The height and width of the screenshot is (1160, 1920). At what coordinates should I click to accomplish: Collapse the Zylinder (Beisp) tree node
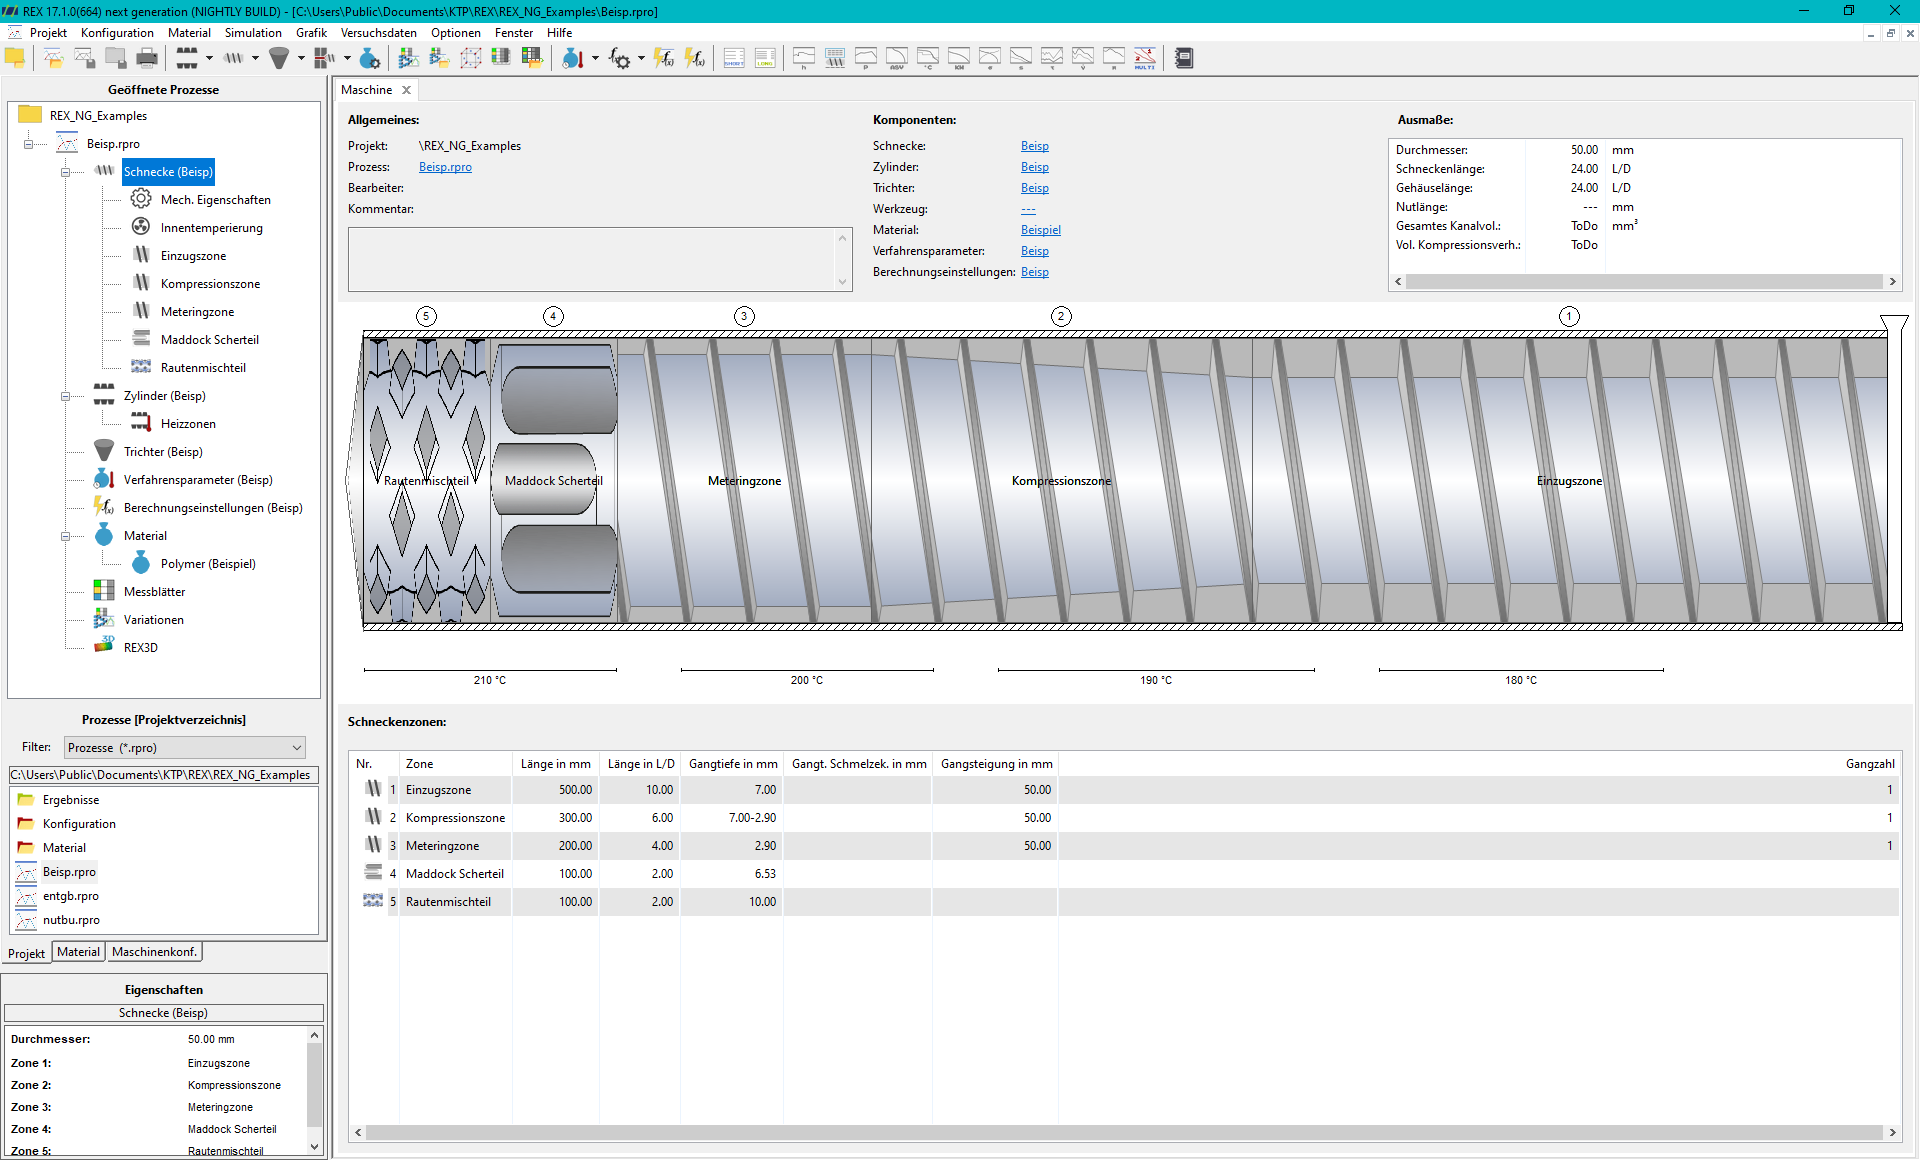[66, 396]
